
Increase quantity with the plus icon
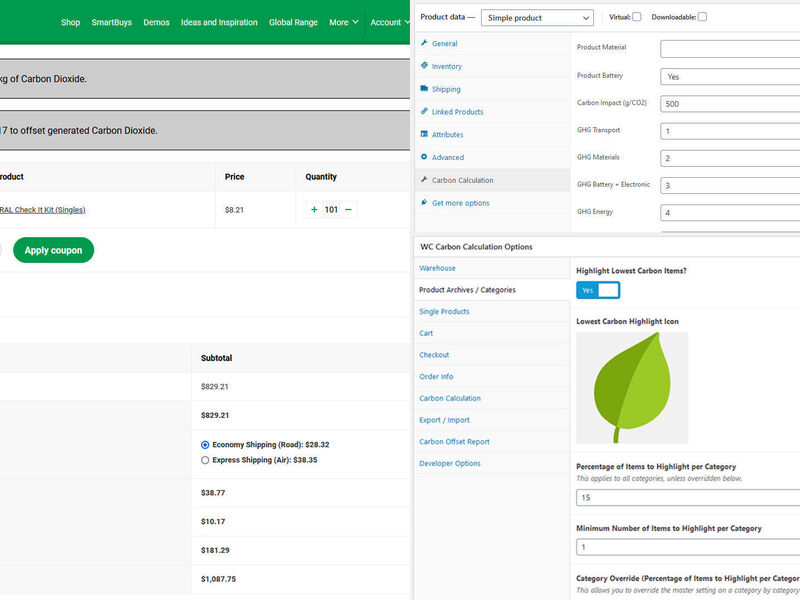tap(314, 210)
